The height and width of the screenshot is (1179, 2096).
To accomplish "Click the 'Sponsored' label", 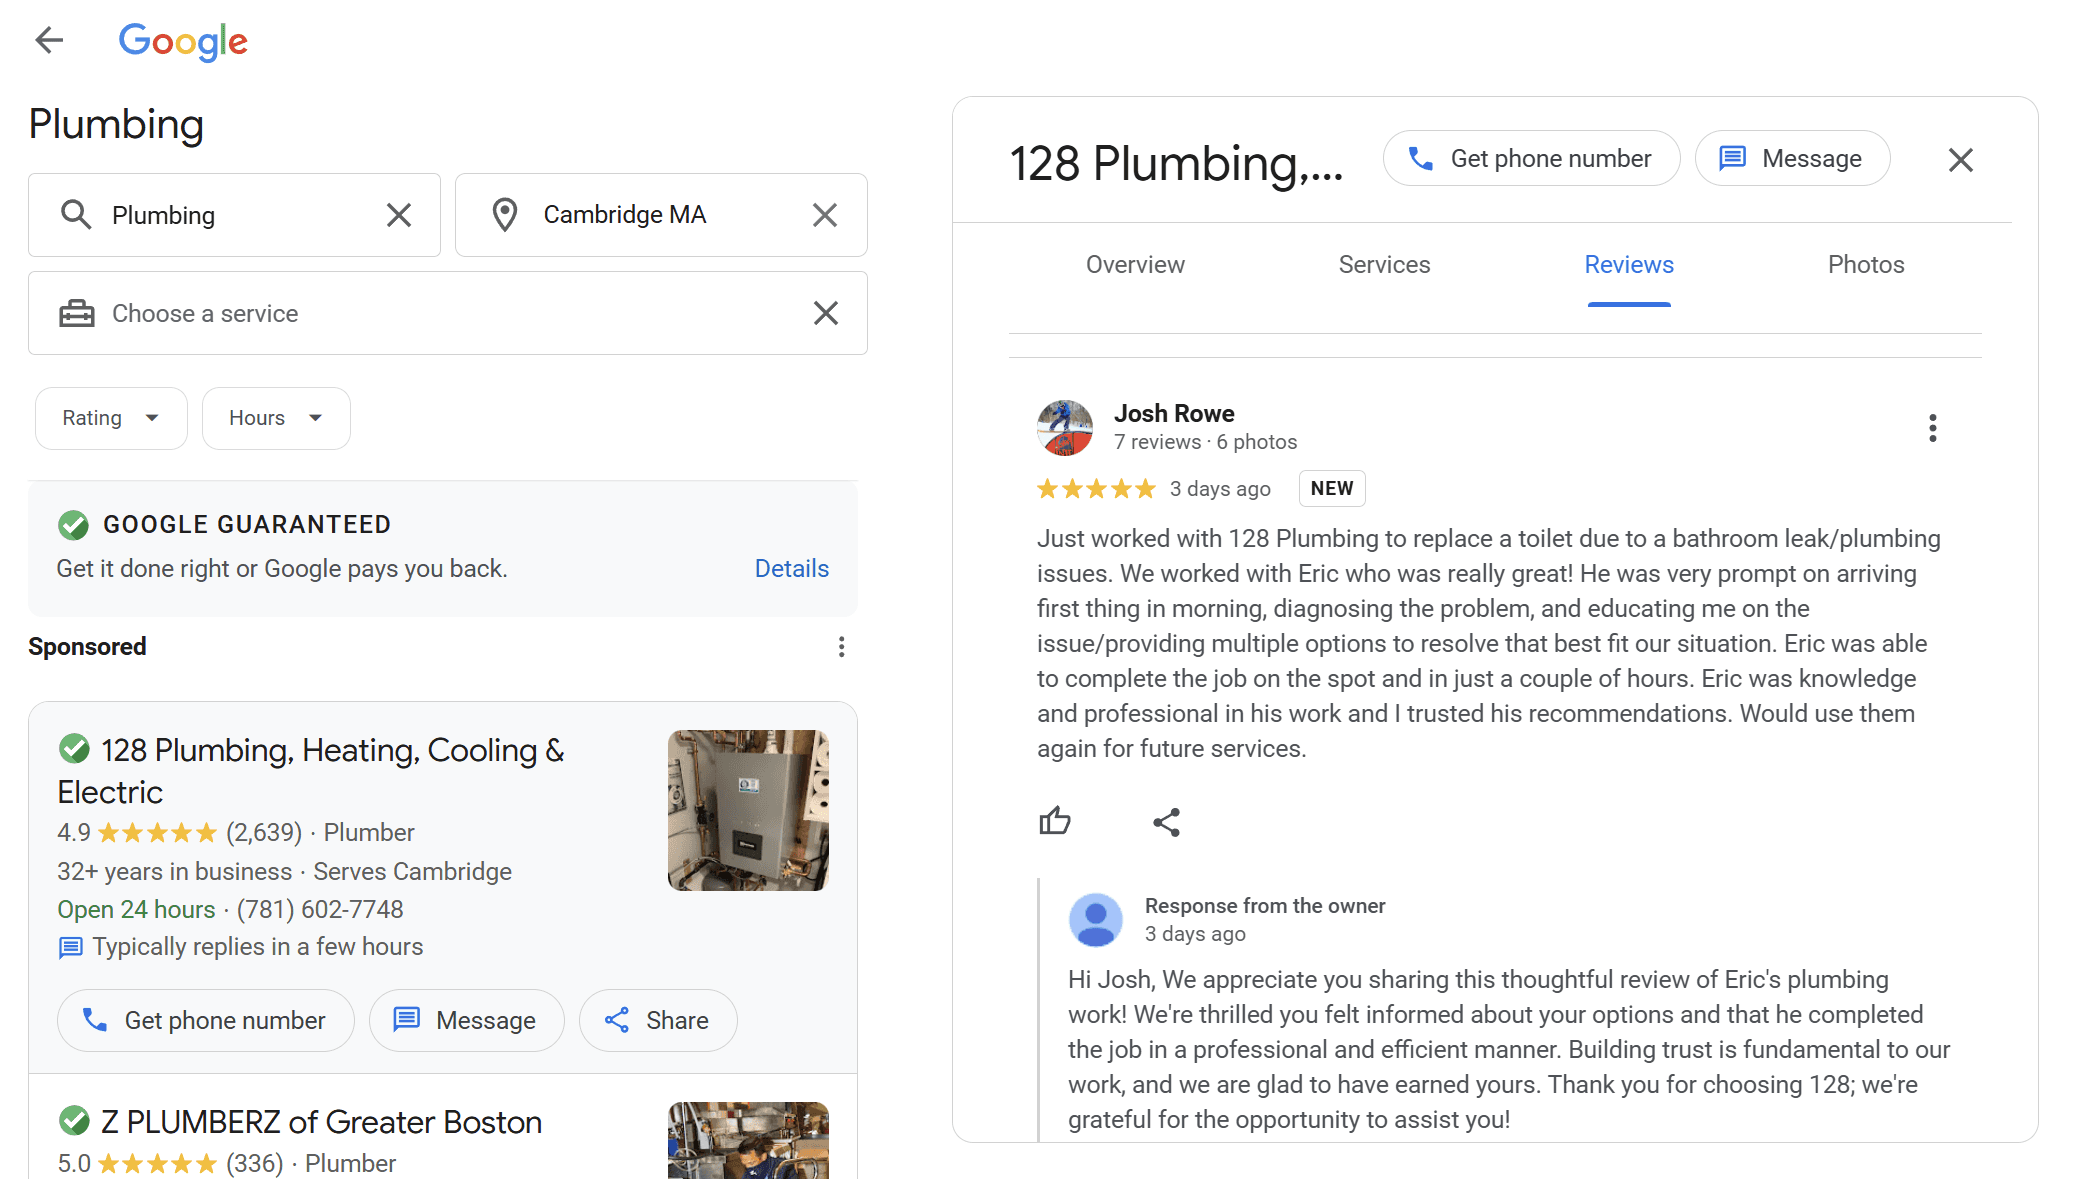I will click(87, 647).
